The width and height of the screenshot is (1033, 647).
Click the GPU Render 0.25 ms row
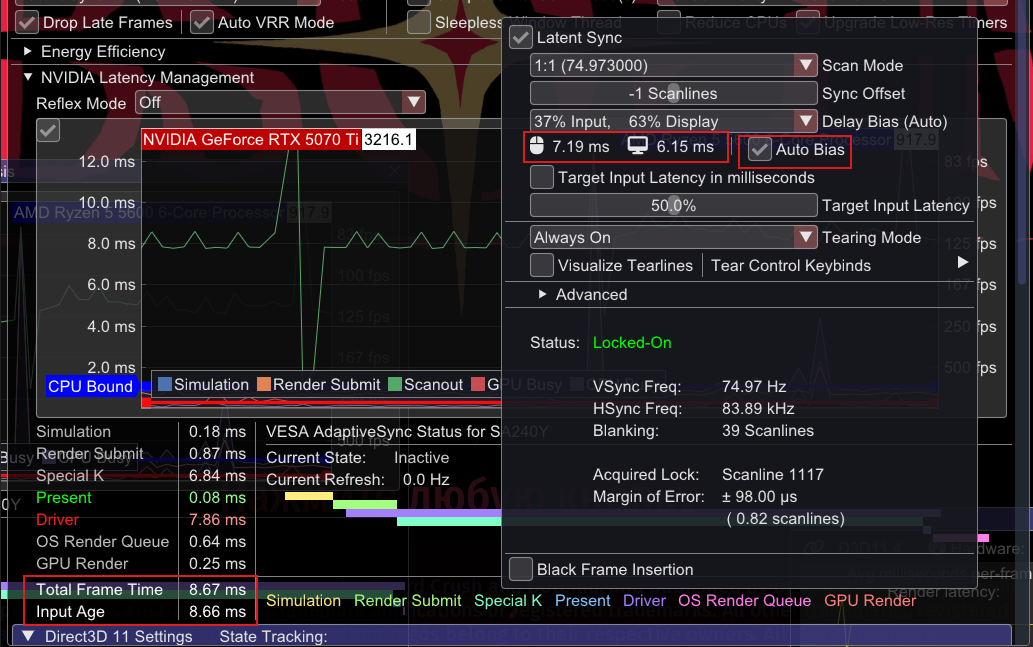coord(140,564)
